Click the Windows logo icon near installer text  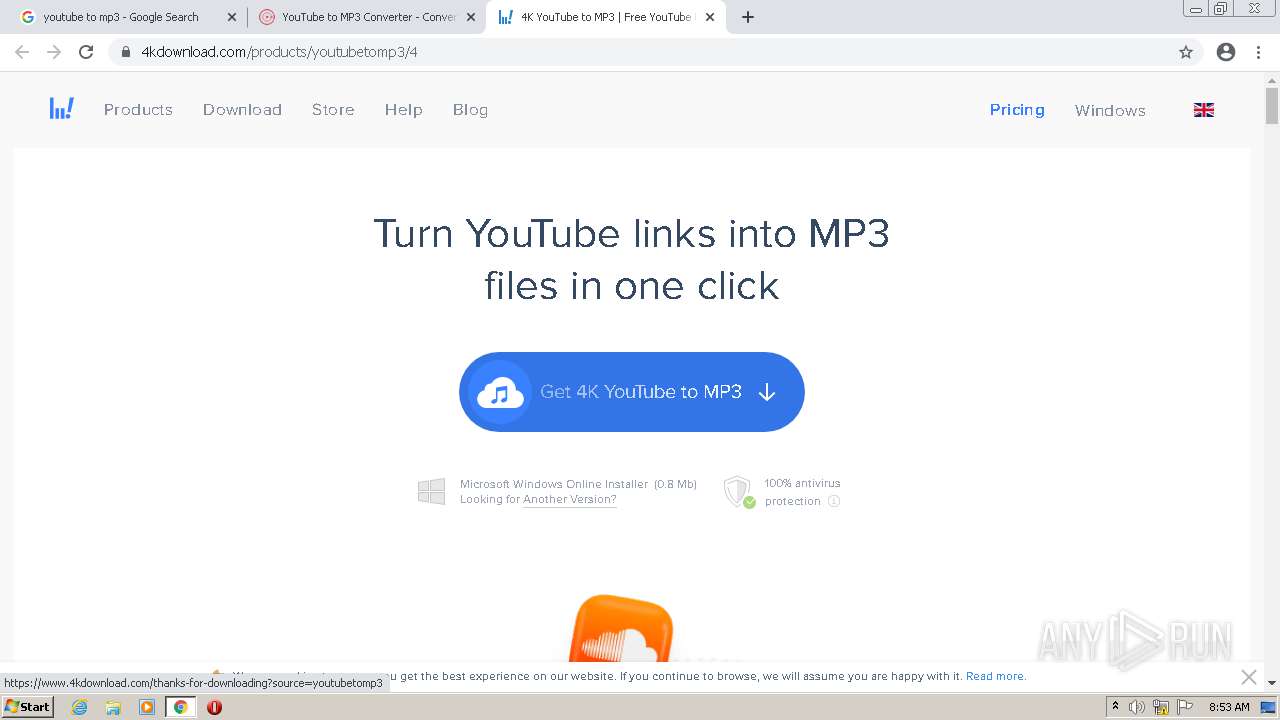coord(431,491)
